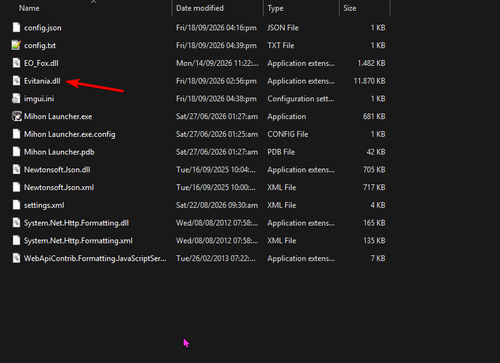The width and height of the screenshot is (500, 363).
Task: Sort by the Size column header
Action: 350,8
